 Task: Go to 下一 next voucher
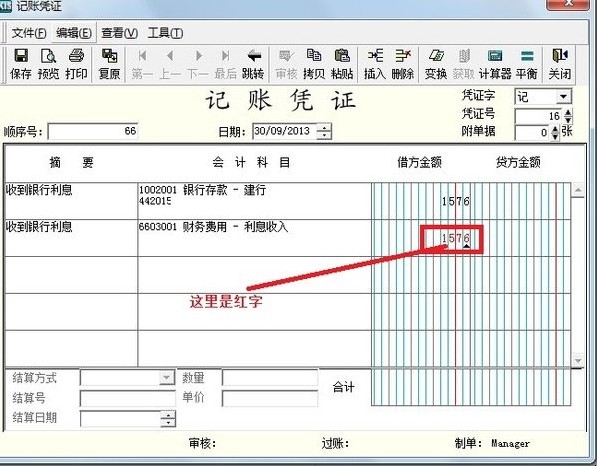coord(198,64)
